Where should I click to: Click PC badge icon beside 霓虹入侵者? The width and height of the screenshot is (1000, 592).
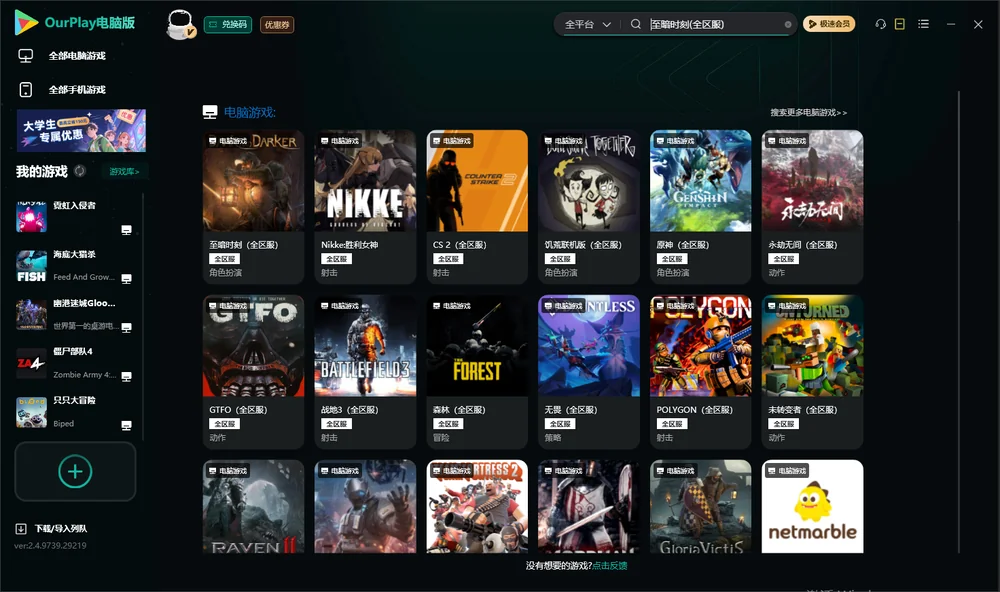(126, 230)
